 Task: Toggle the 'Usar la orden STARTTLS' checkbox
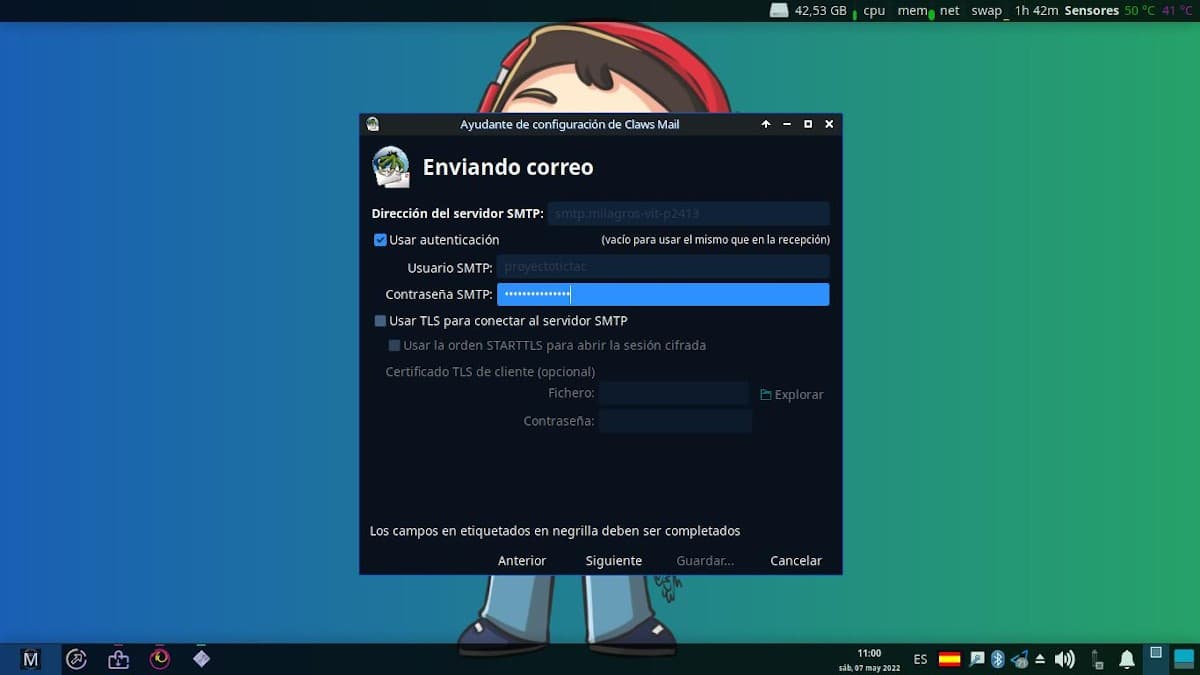[x=394, y=345]
